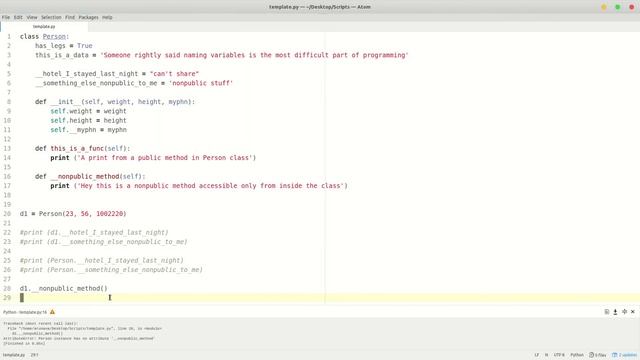Click '__nonpublic_method' definition on line 16
The height and width of the screenshot is (360, 640).
coord(85,176)
